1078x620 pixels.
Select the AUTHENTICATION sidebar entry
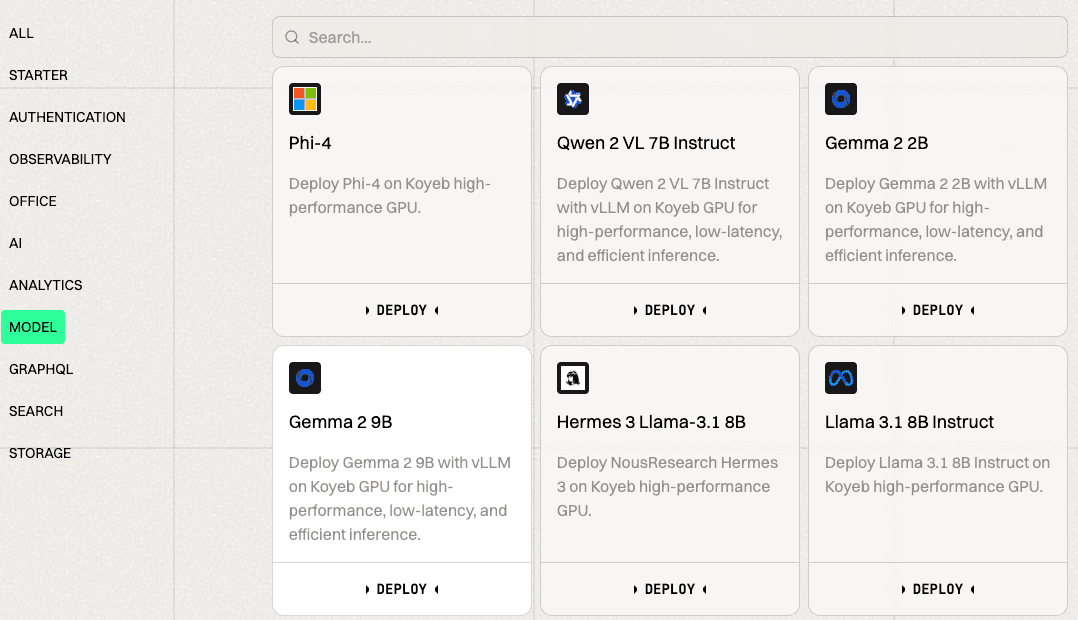point(67,117)
